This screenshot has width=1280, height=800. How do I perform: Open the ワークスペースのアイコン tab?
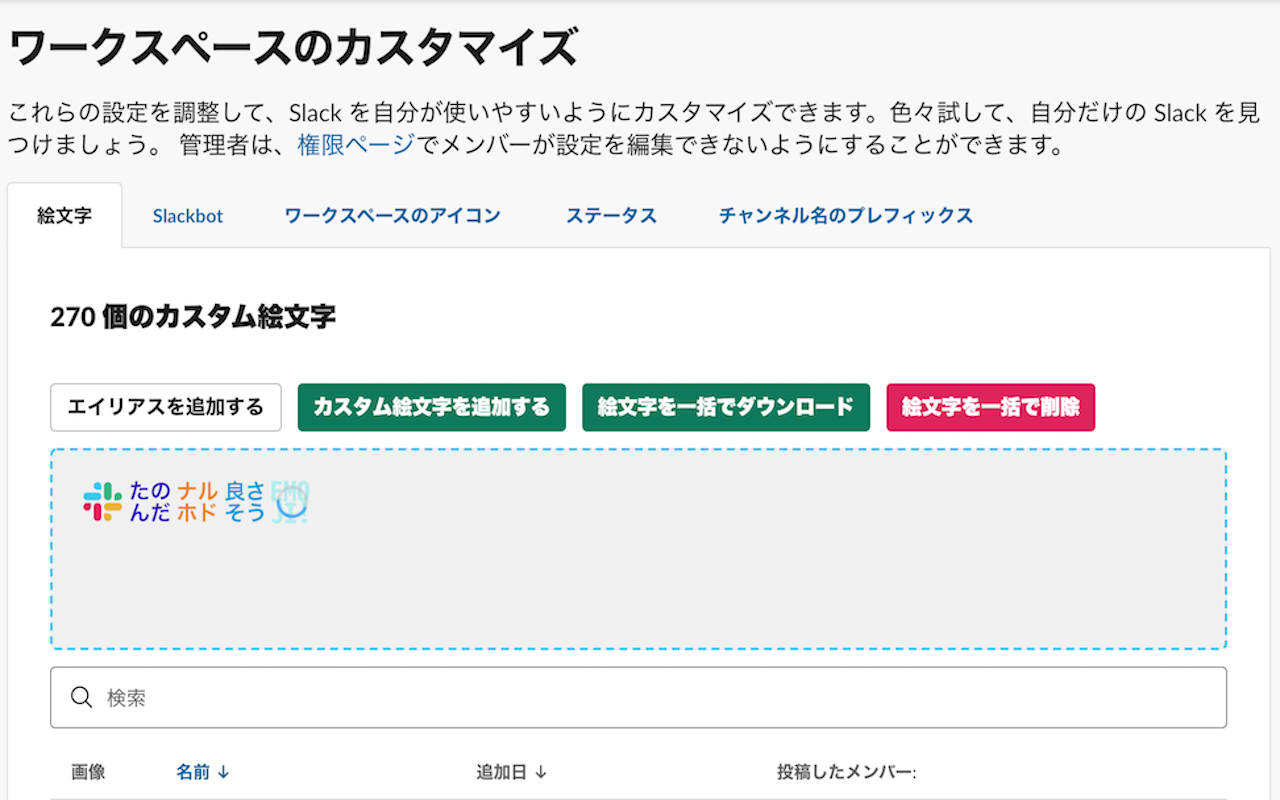(392, 215)
